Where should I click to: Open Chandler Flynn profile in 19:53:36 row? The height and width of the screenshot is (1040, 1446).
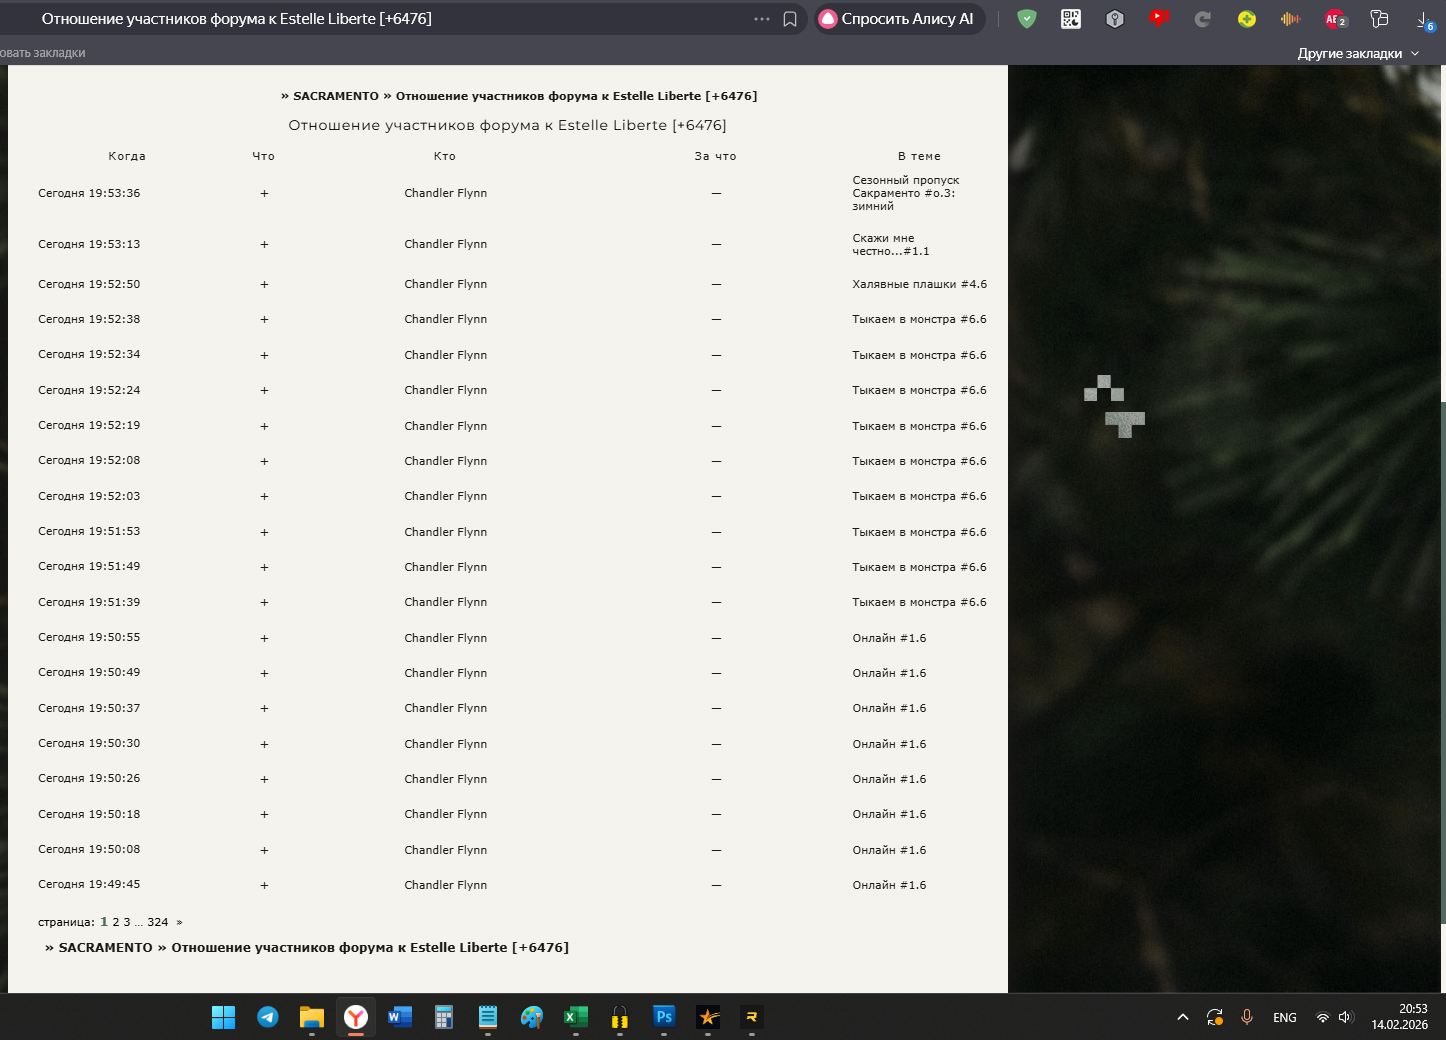click(x=446, y=193)
